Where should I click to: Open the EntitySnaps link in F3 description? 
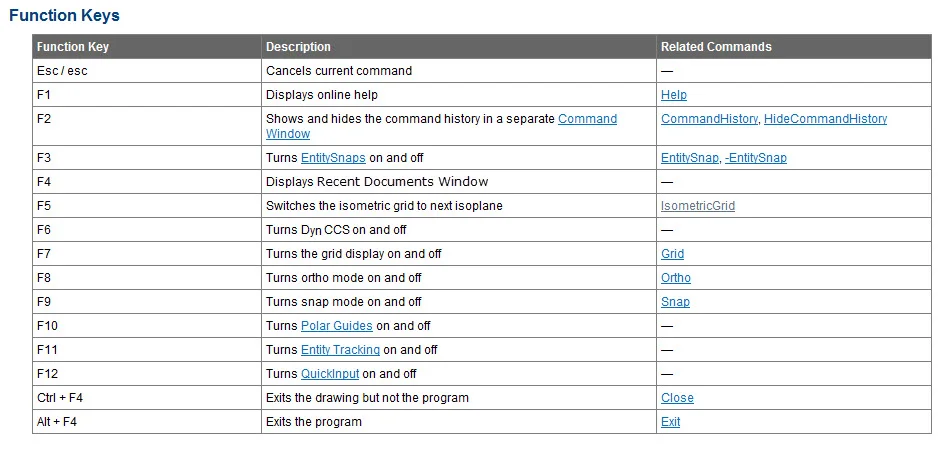[x=333, y=158]
